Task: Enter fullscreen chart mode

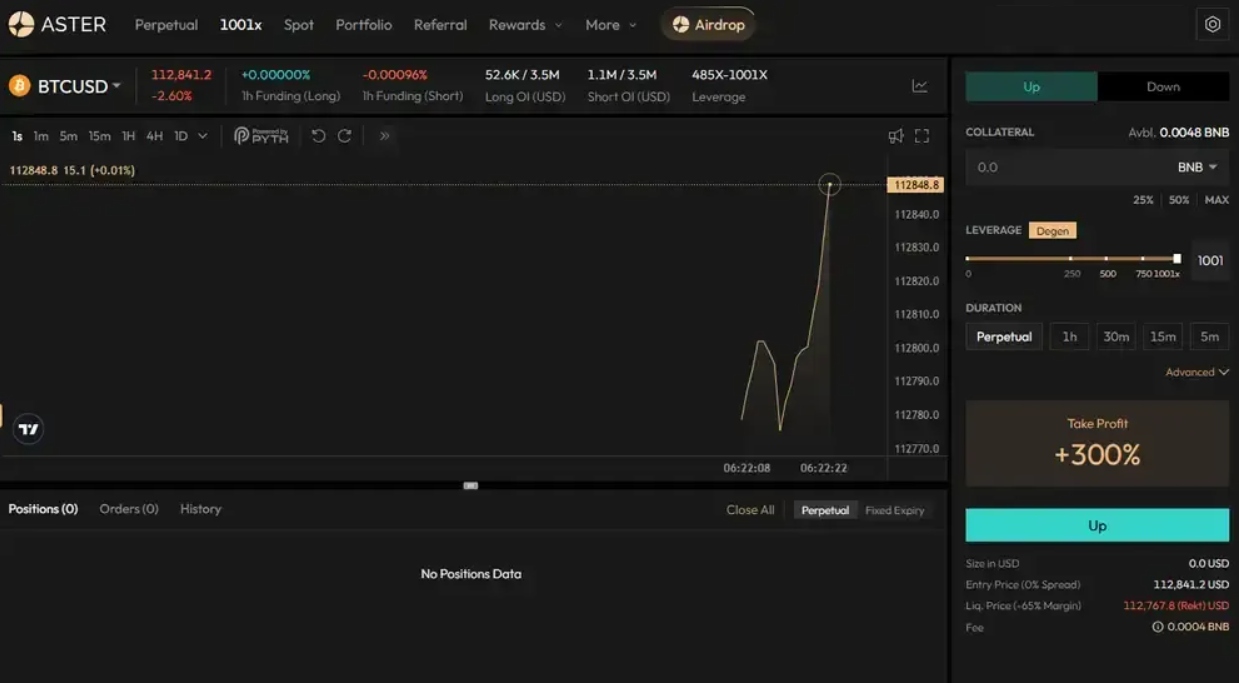Action: (x=922, y=136)
